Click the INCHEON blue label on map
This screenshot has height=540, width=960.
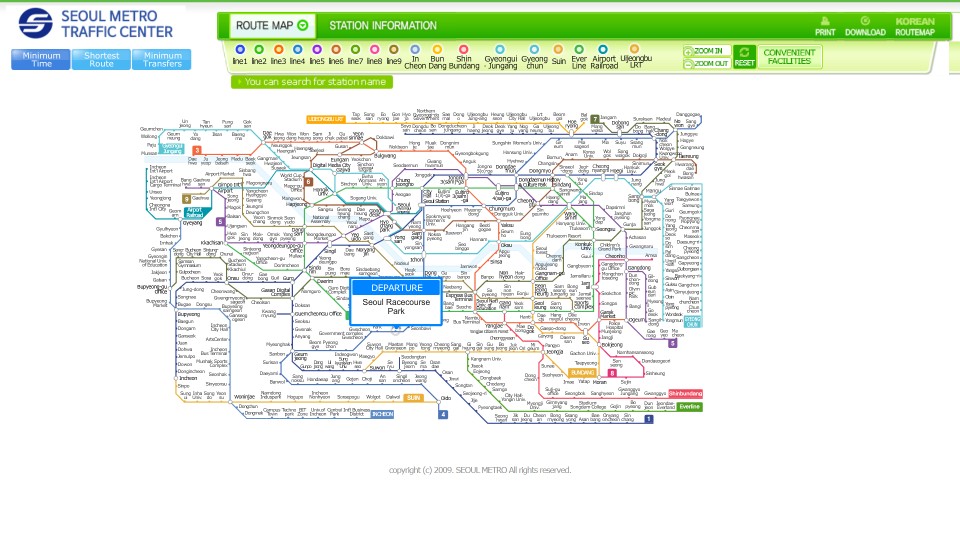(x=383, y=414)
